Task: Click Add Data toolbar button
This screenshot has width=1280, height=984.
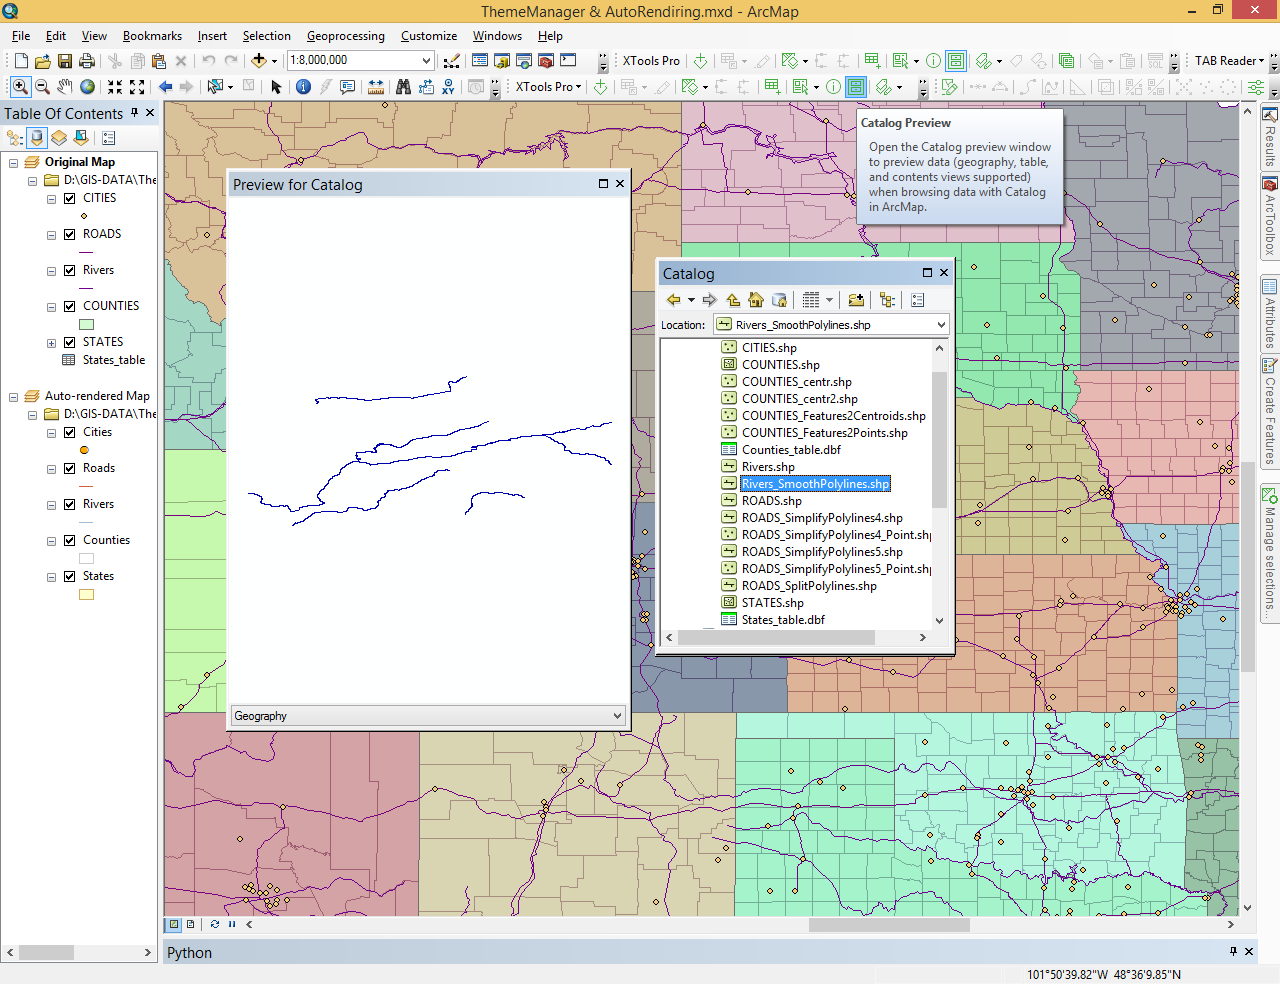Action: (259, 61)
